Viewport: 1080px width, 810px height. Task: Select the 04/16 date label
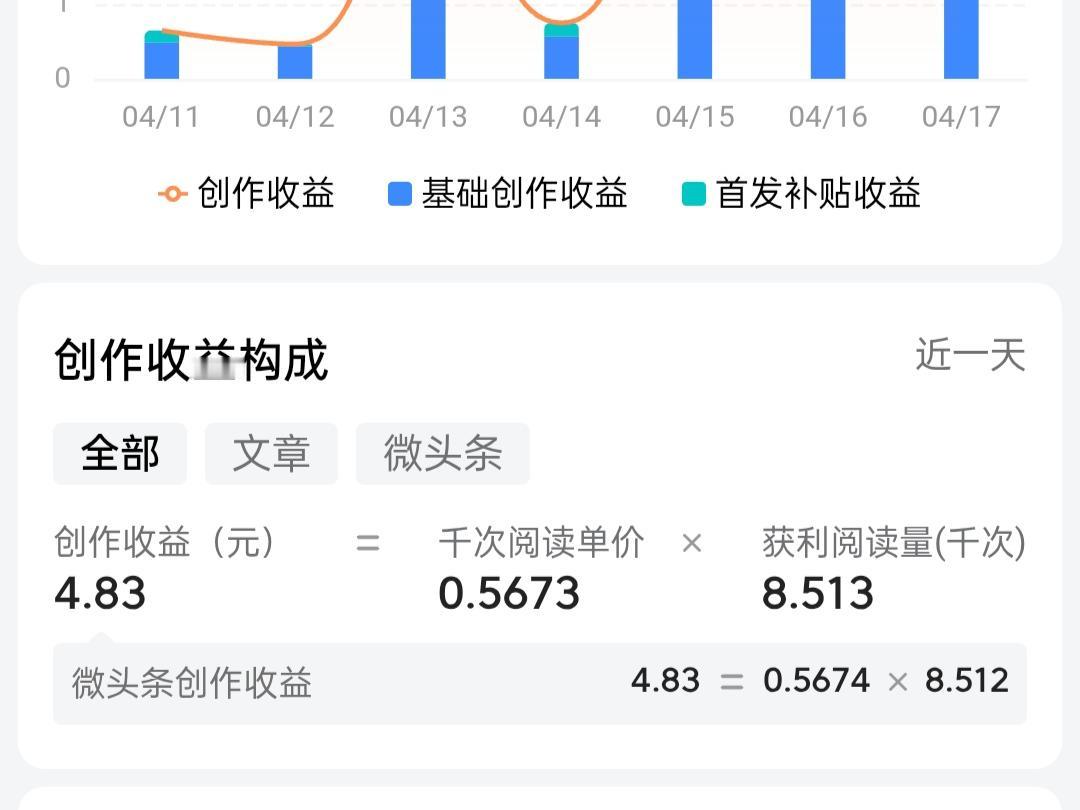pyautogui.click(x=828, y=117)
